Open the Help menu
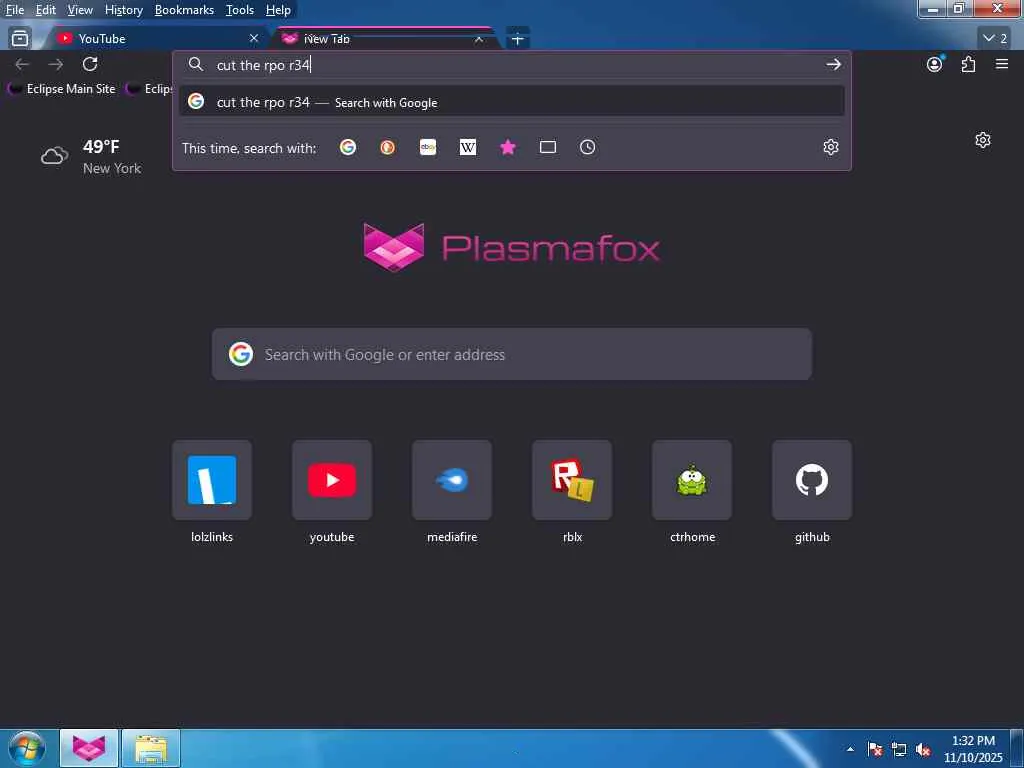 pos(278,10)
